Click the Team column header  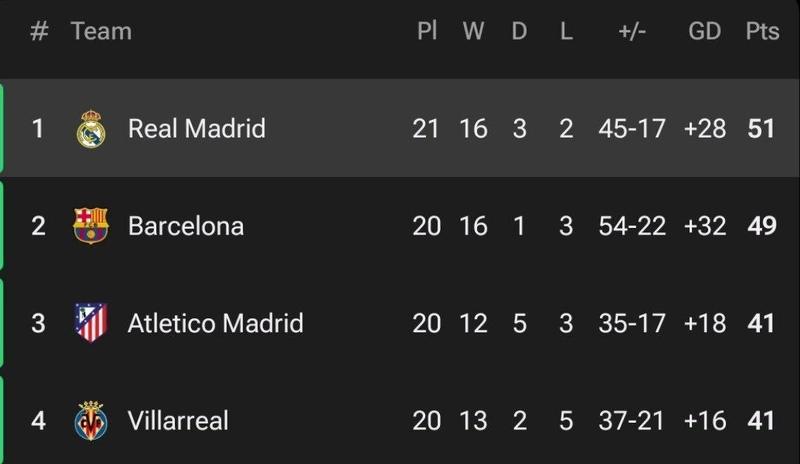click(101, 32)
